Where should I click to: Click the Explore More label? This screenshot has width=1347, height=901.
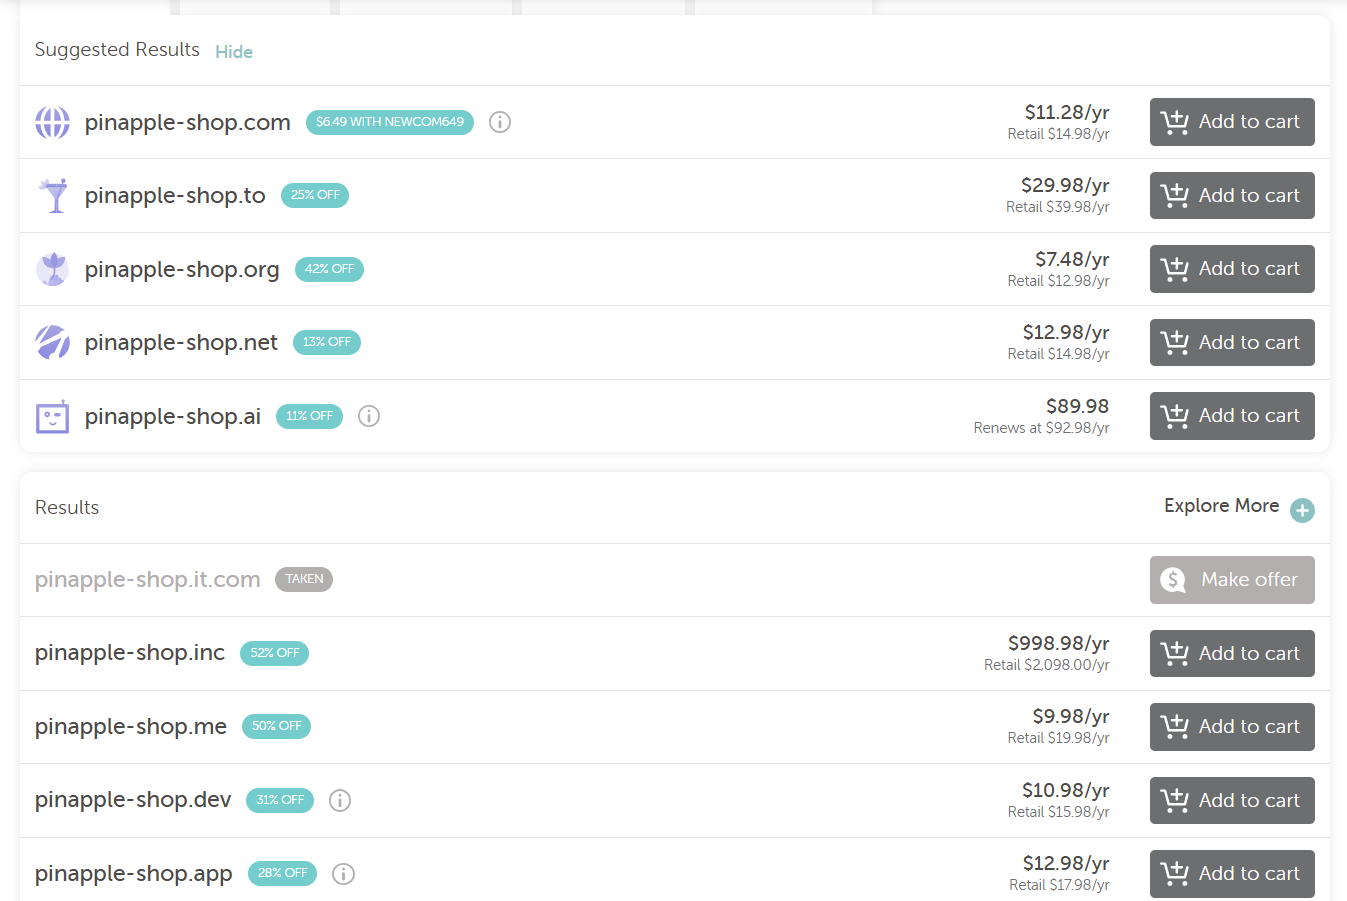(x=1222, y=506)
